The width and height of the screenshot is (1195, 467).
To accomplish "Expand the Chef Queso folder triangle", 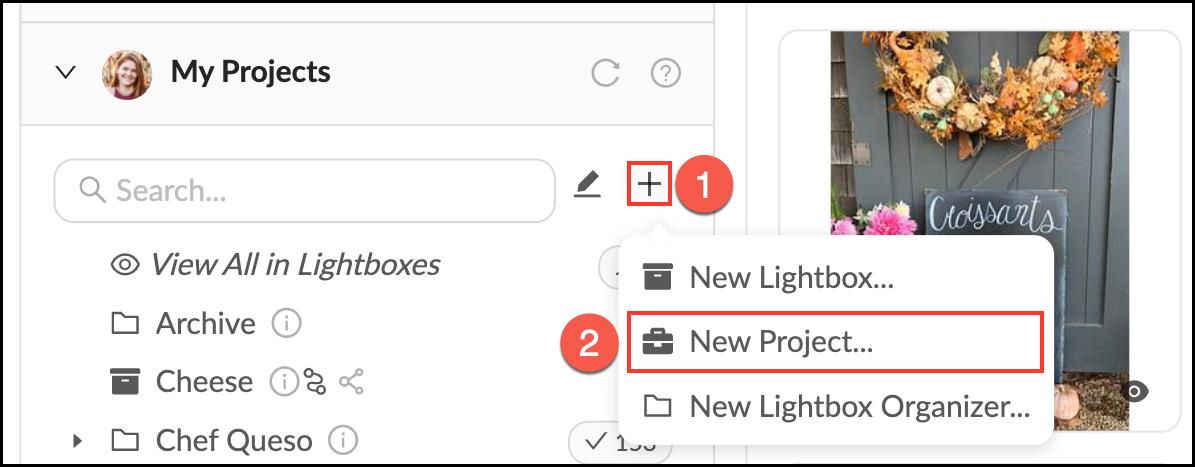I will 78,440.
